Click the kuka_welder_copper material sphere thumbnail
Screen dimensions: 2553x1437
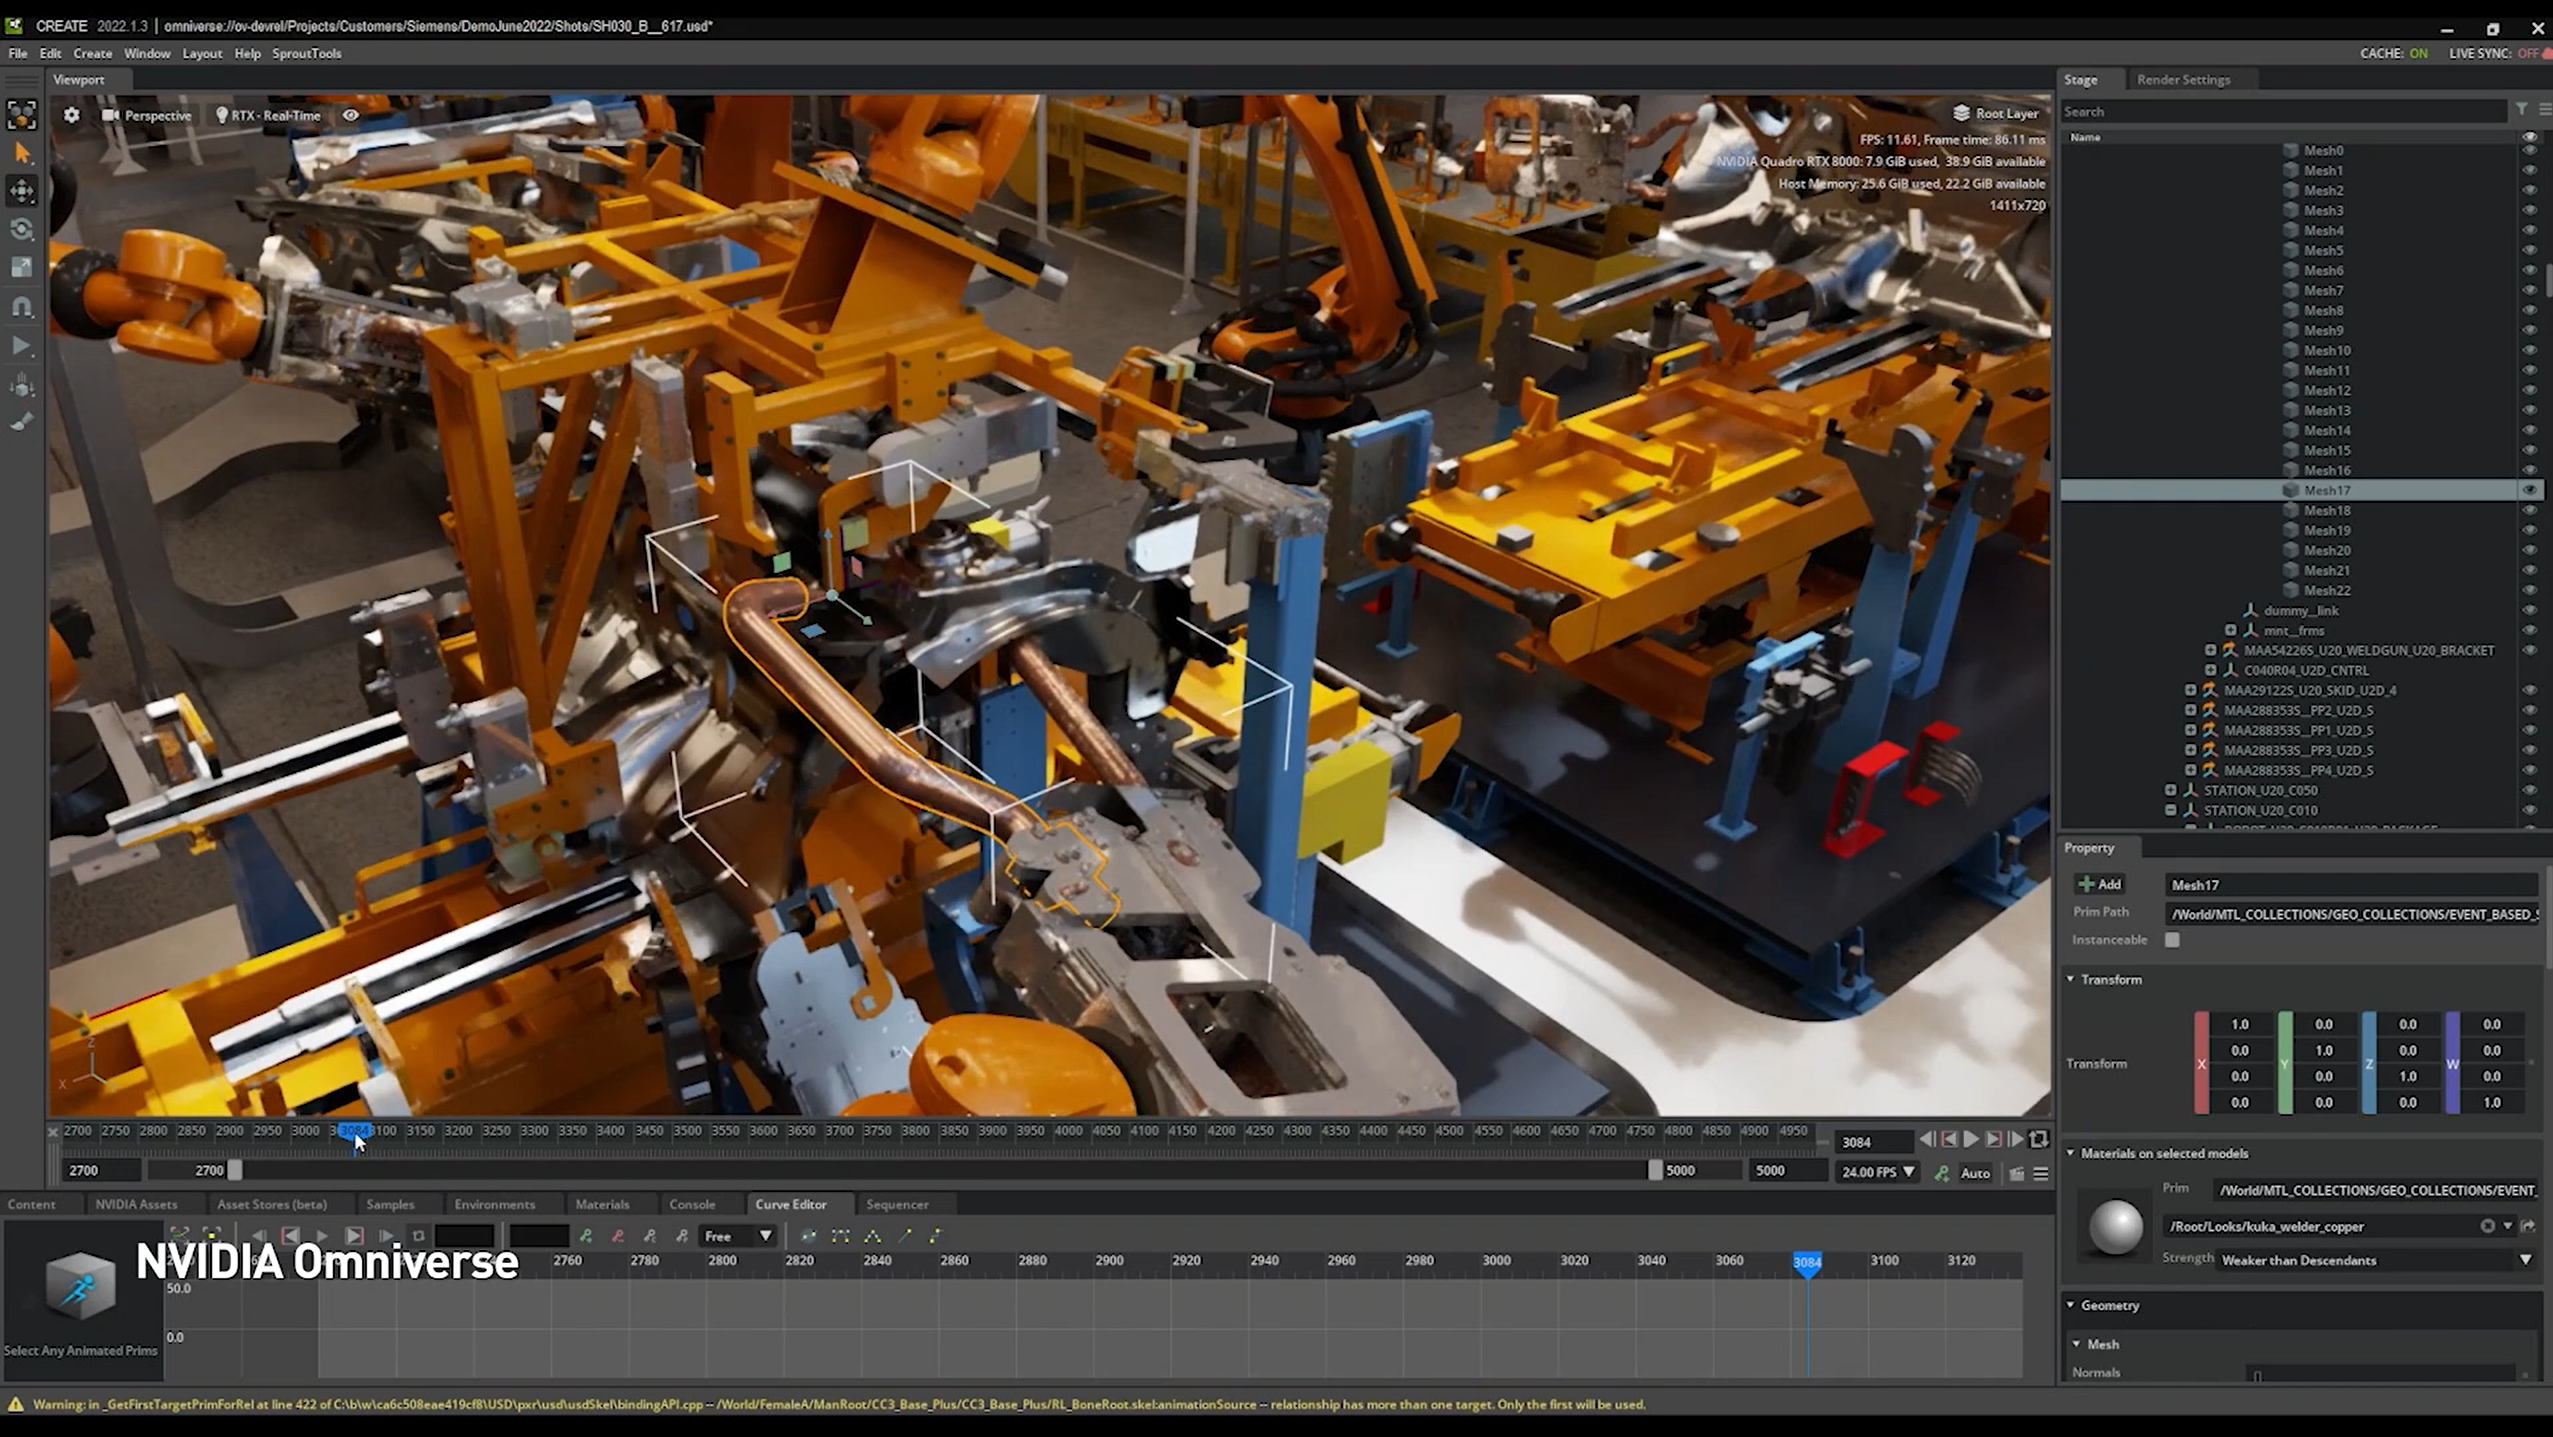pos(2115,1226)
